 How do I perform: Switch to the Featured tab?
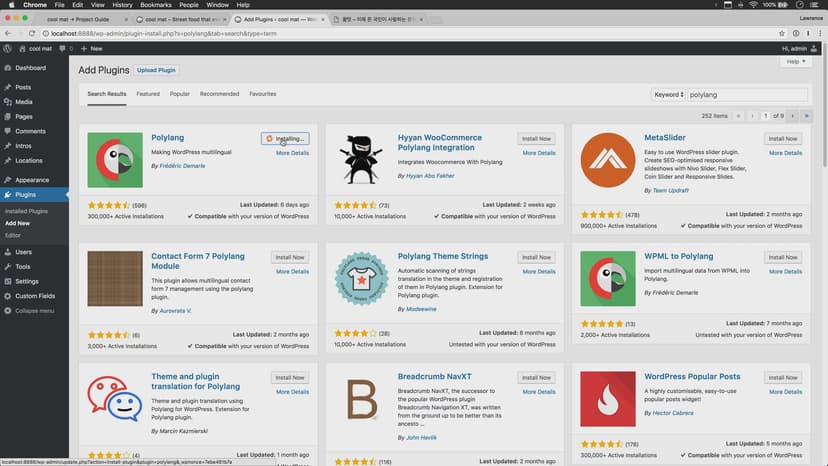click(x=148, y=94)
